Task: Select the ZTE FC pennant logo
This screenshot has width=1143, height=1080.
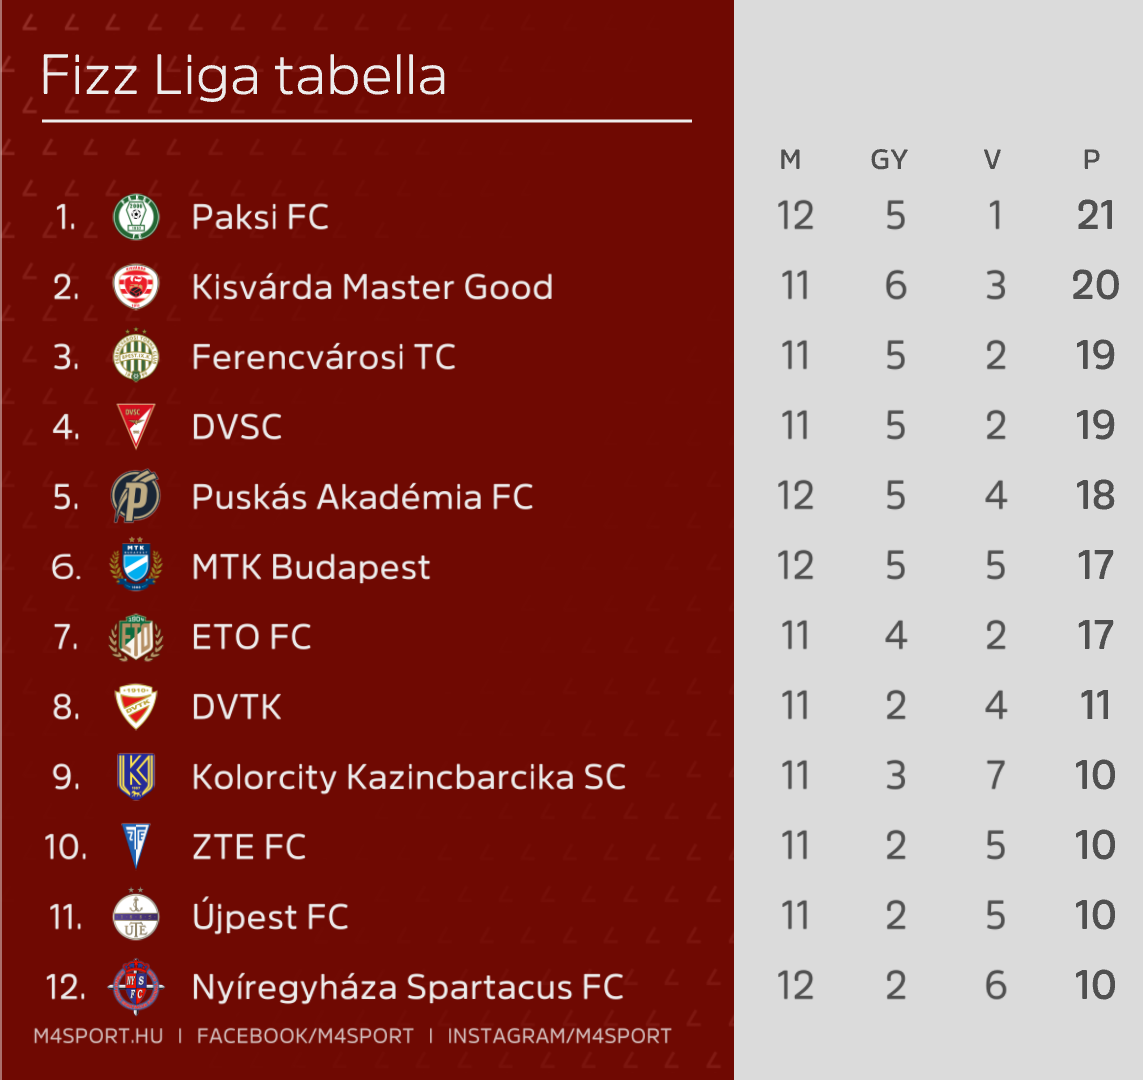Action: pos(136,847)
